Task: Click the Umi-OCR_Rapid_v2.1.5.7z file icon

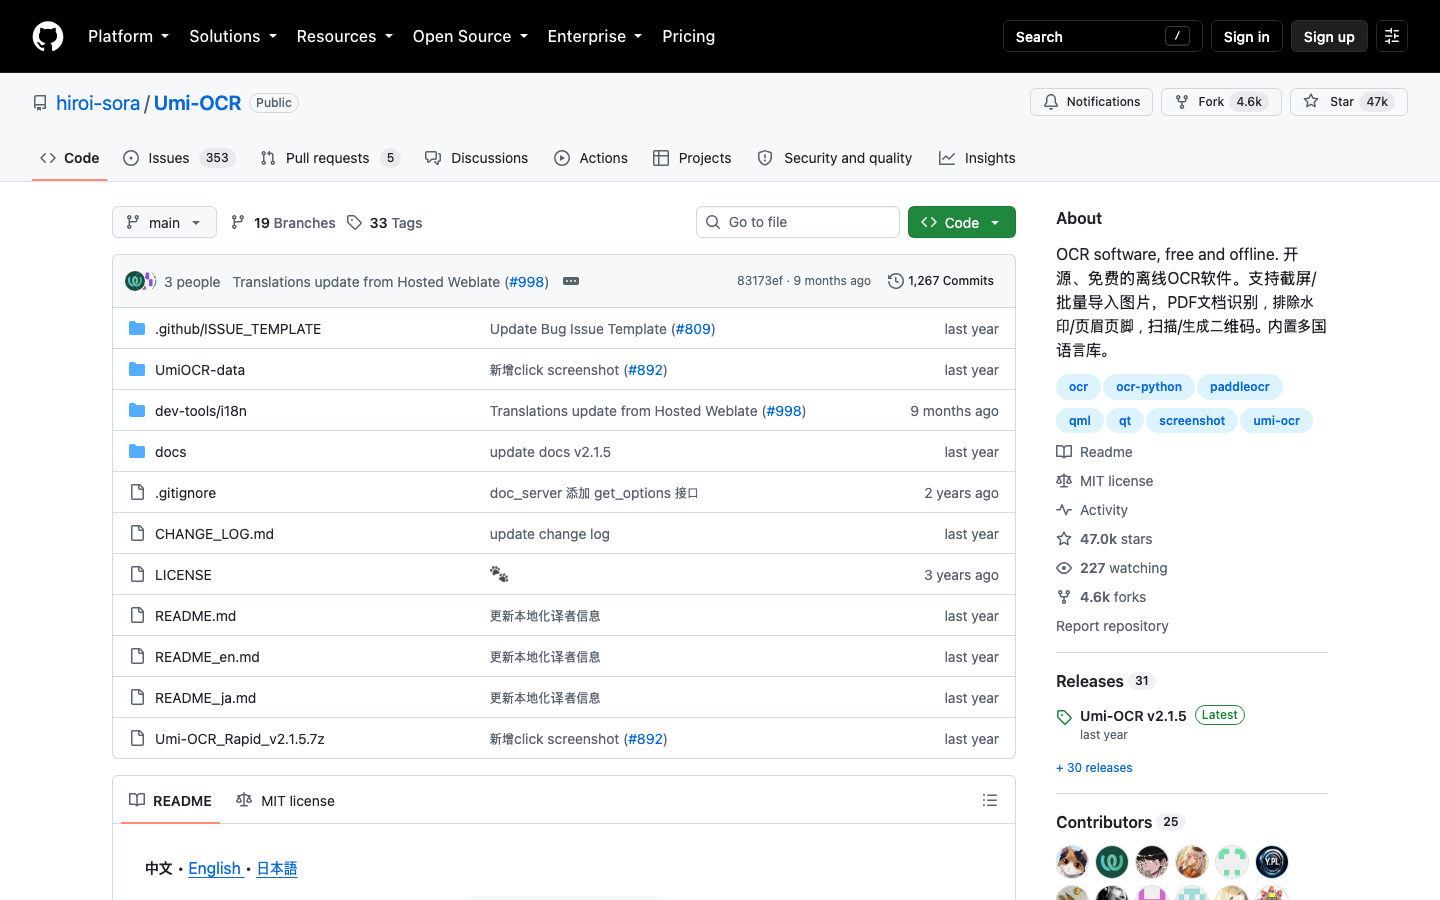Action: click(137, 739)
